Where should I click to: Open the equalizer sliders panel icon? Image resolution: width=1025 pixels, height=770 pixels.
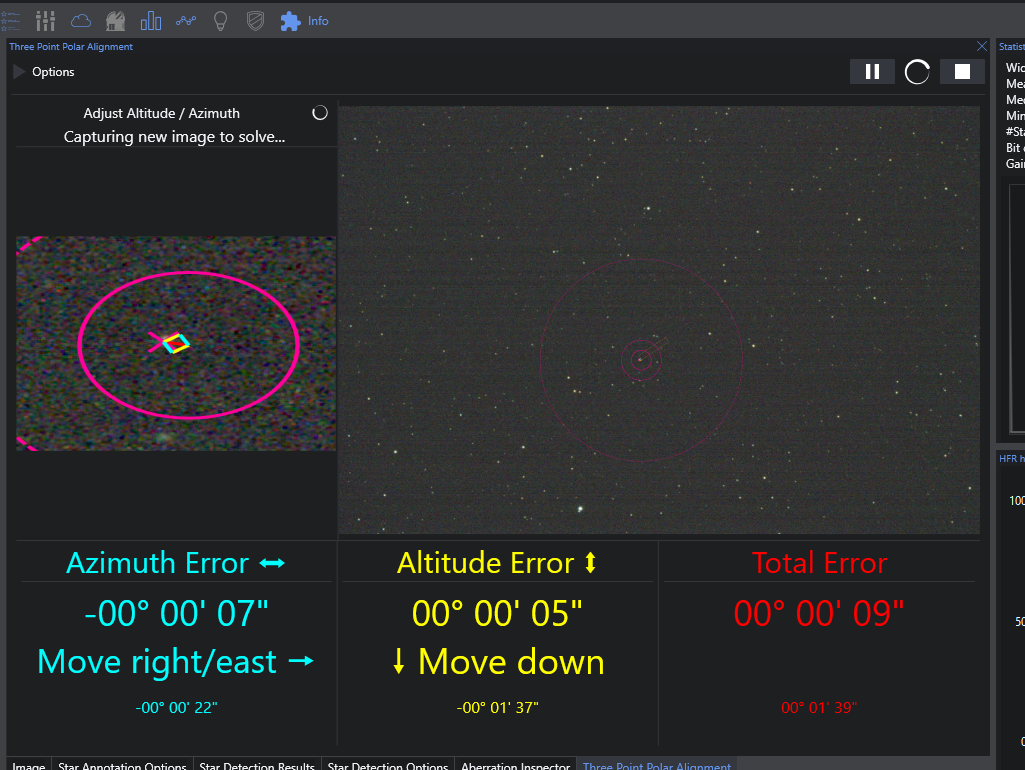click(x=45, y=21)
